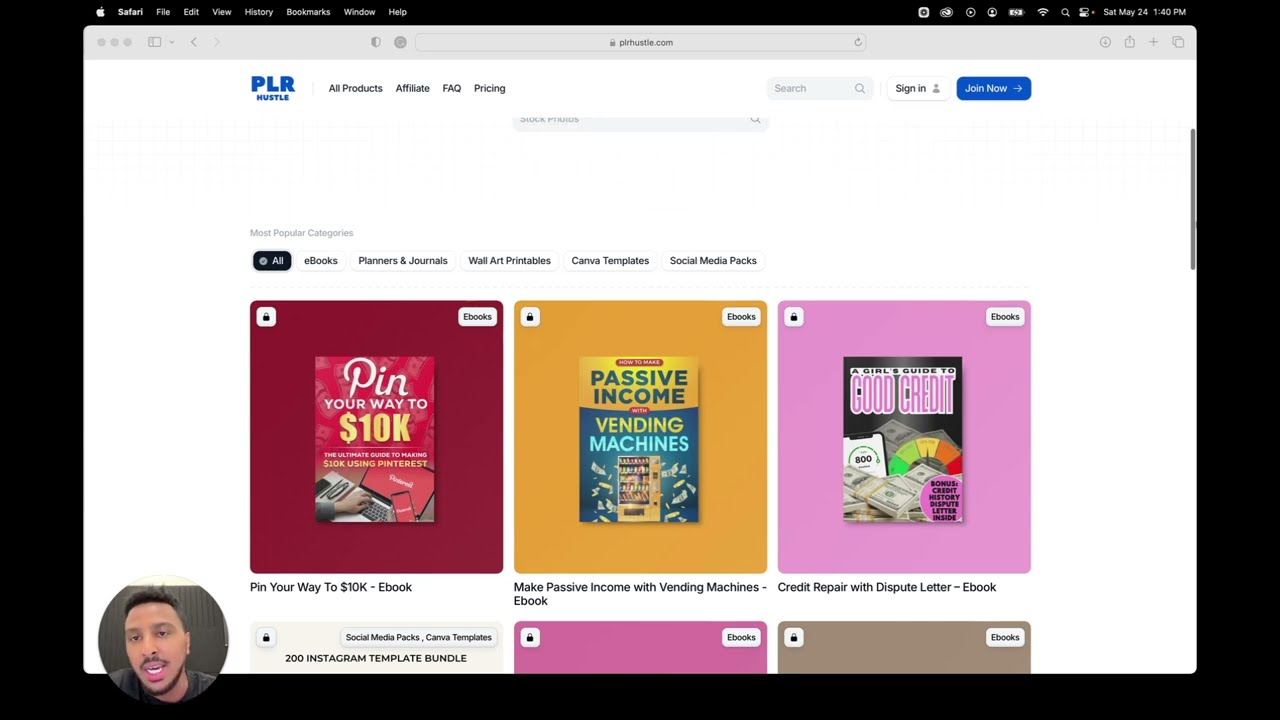
Task: Open Pin Your Way To $10K - Ebook title link
Action: [331, 587]
